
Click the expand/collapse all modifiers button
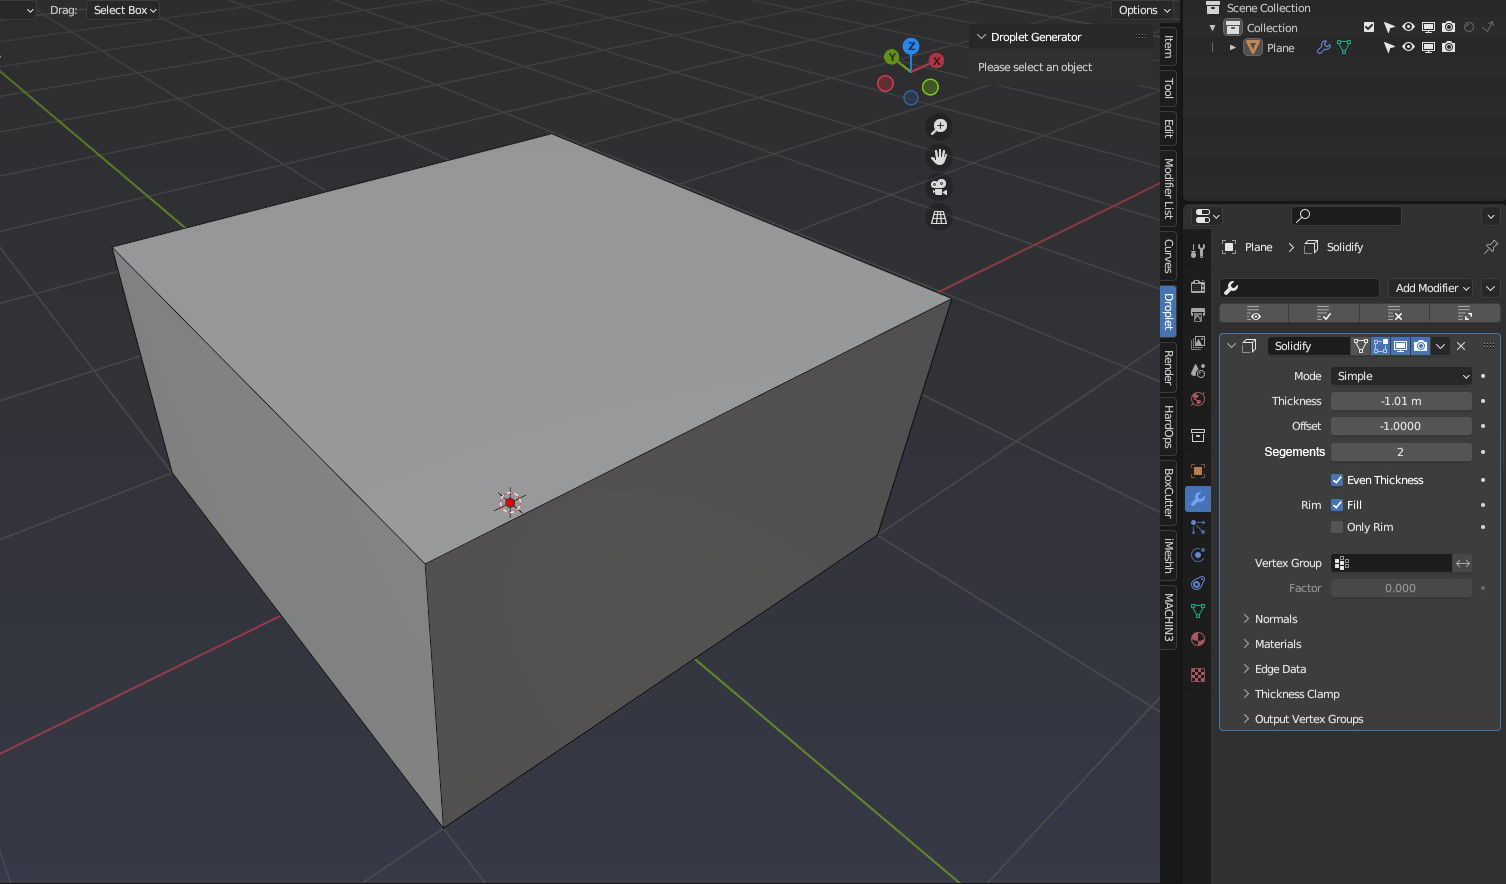coord(1465,314)
